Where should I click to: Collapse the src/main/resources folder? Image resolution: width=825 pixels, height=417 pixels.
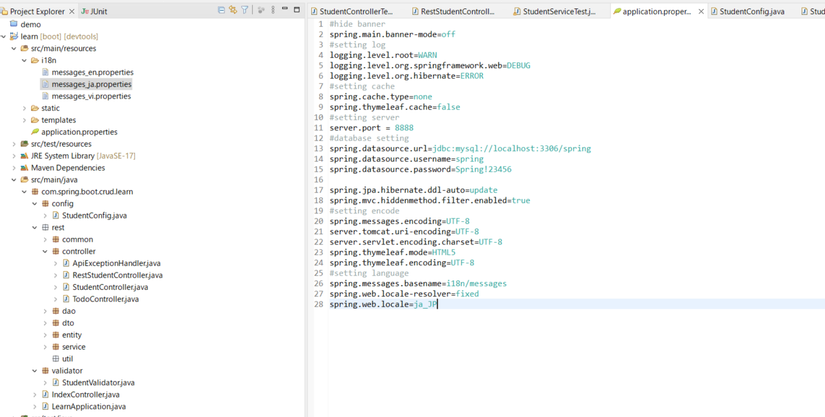coord(14,48)
